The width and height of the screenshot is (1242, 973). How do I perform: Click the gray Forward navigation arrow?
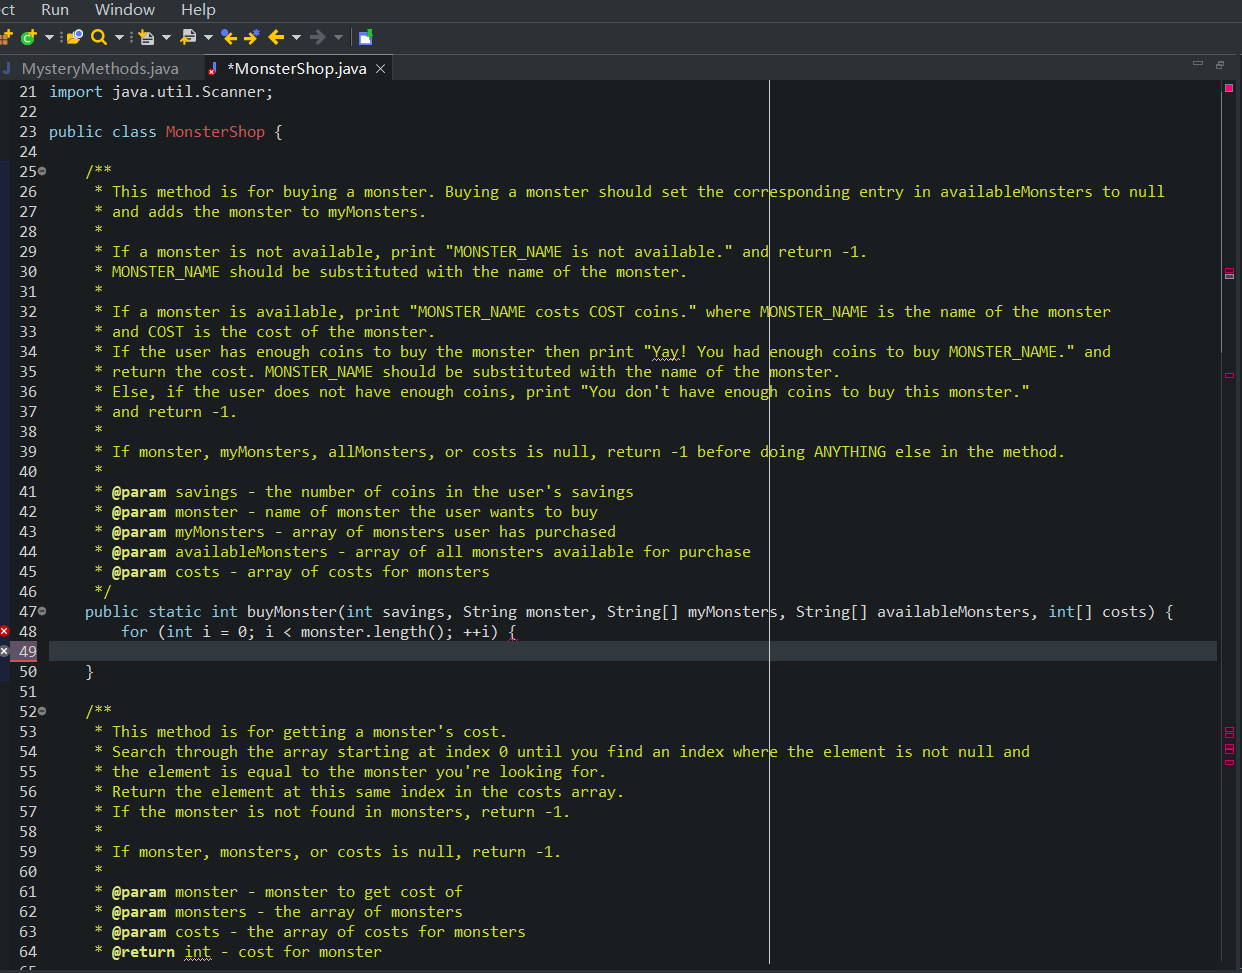pos(317,37)
